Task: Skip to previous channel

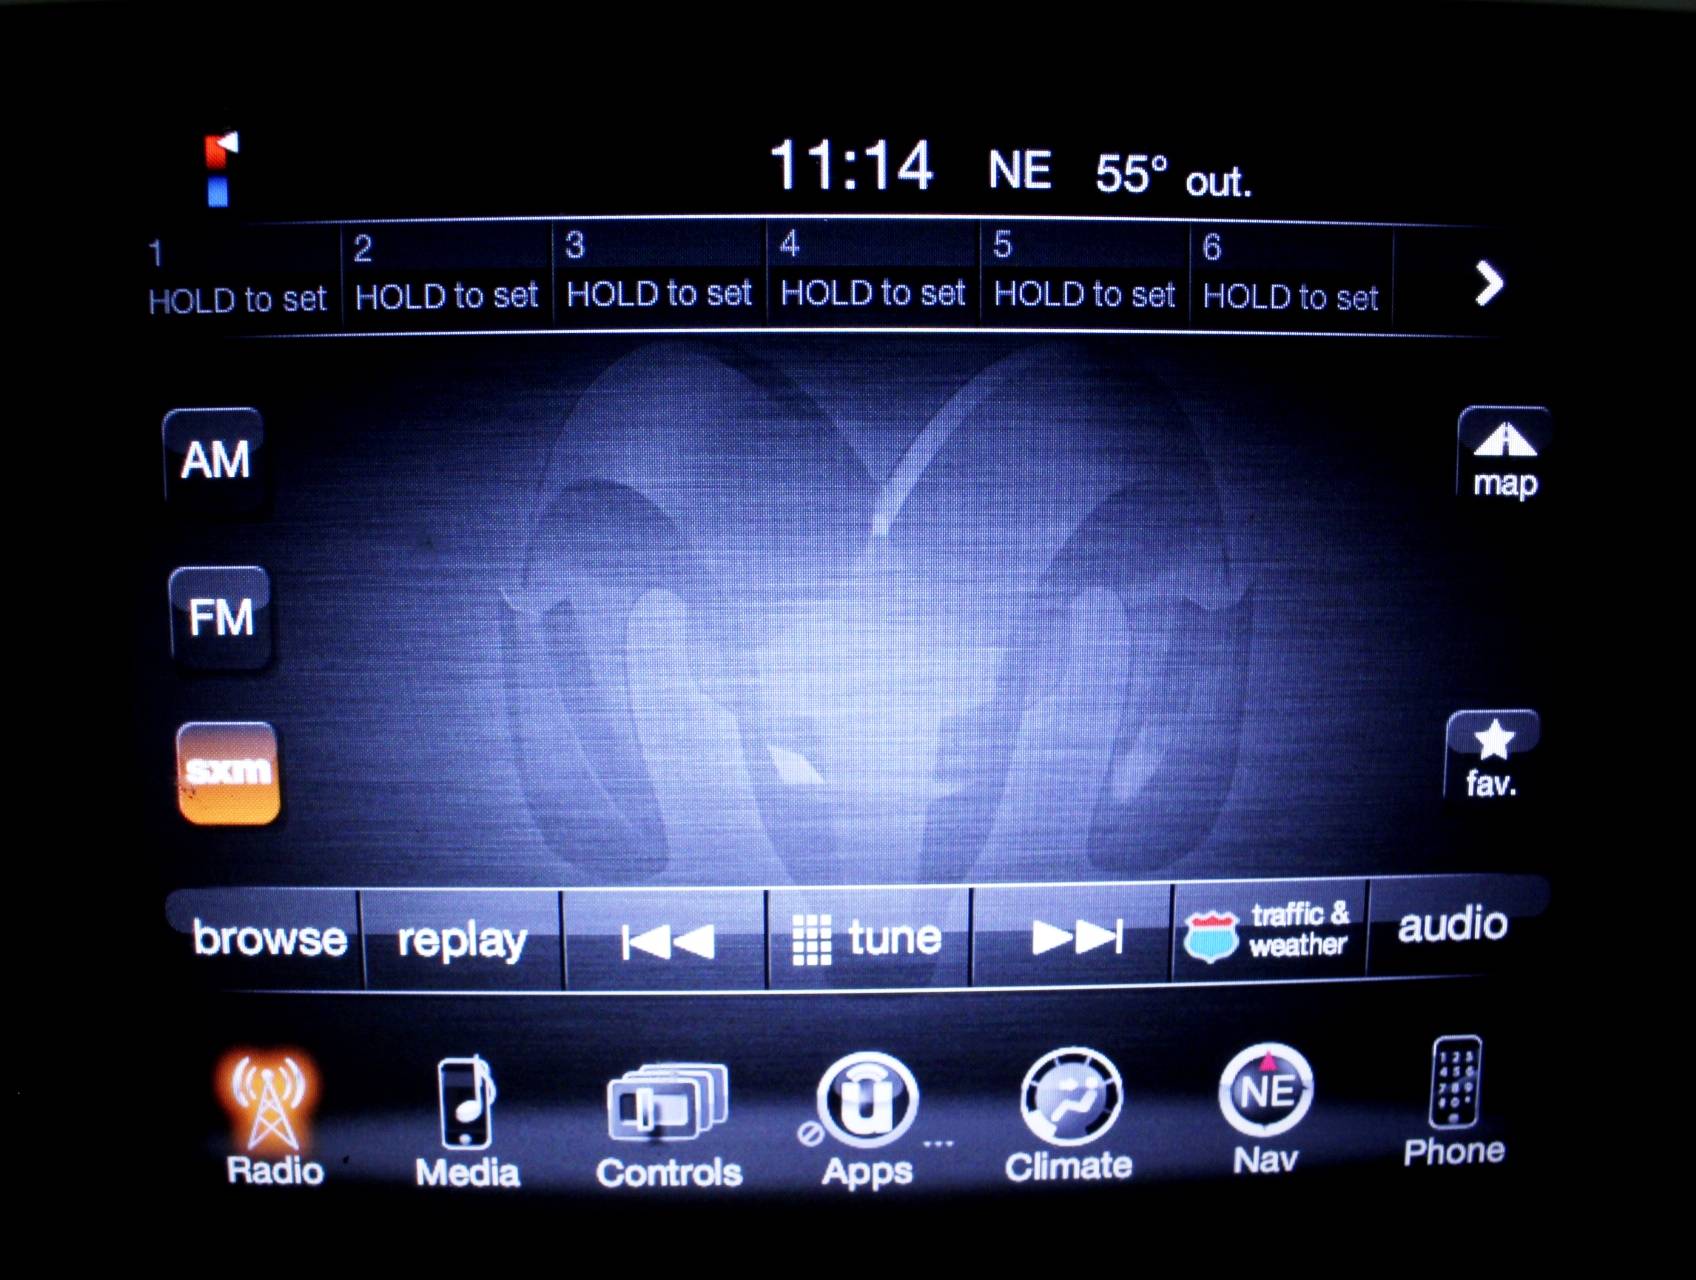Action: pyautogui.click(x=666, y=940)
